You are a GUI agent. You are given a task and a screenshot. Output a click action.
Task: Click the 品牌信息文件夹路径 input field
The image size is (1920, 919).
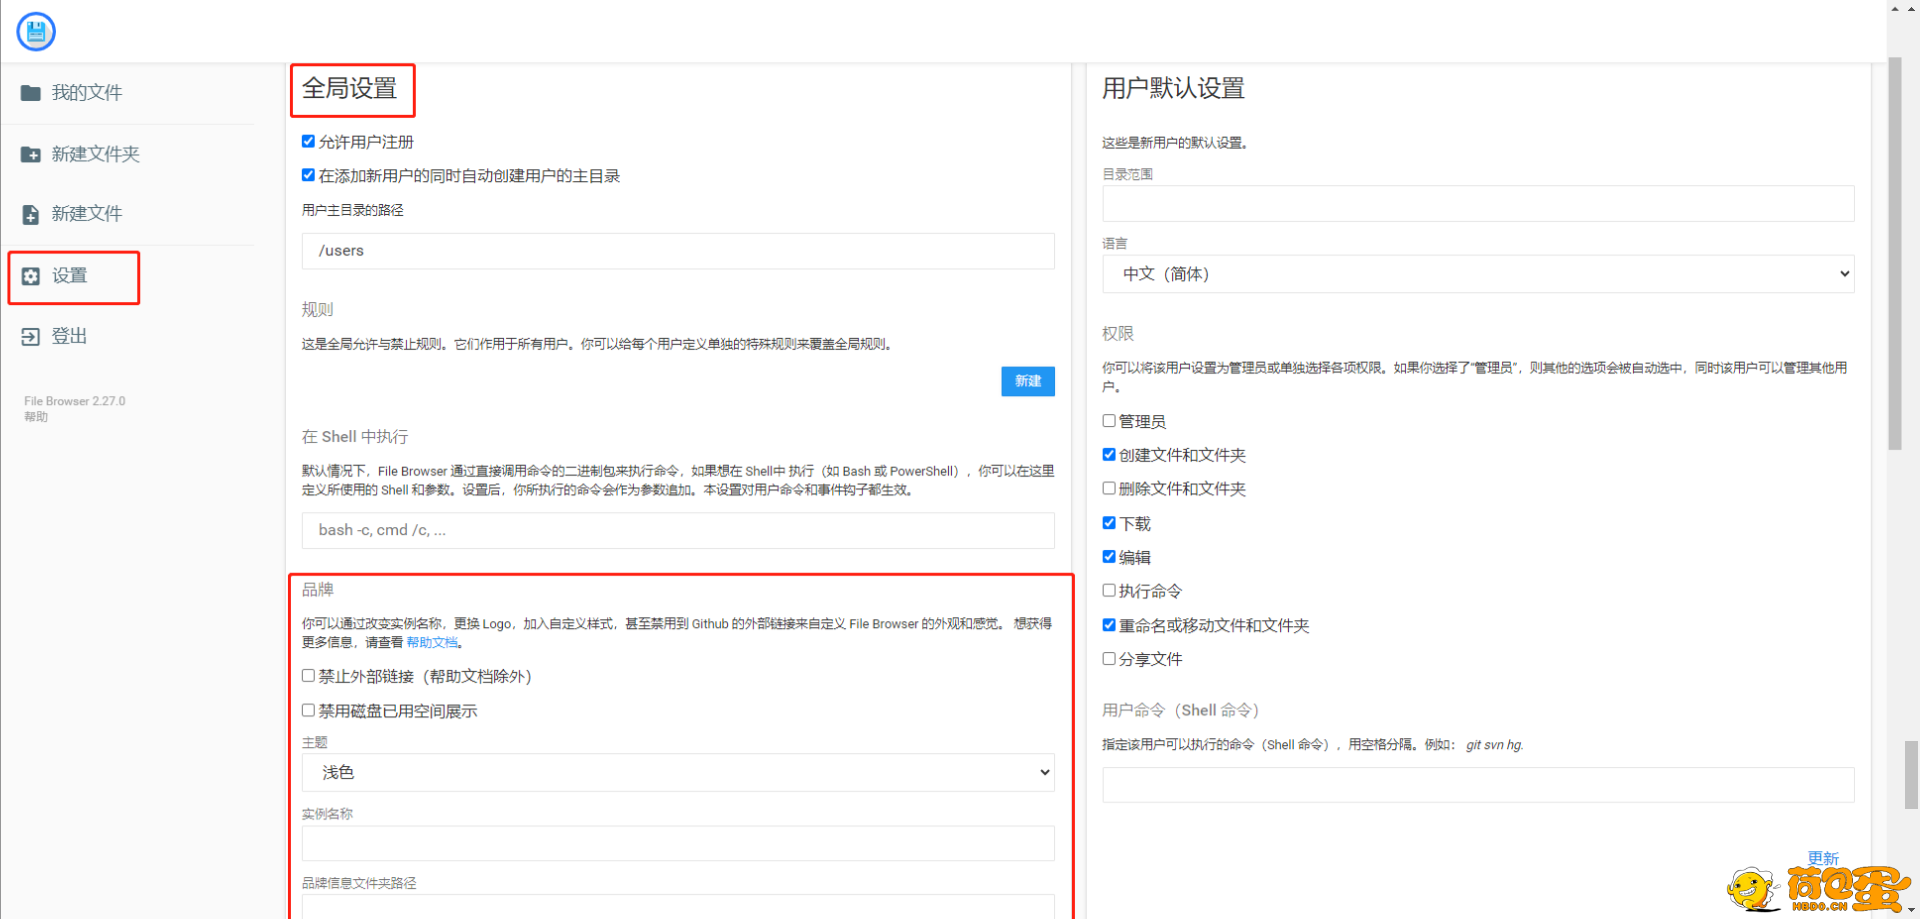point(678,907)
